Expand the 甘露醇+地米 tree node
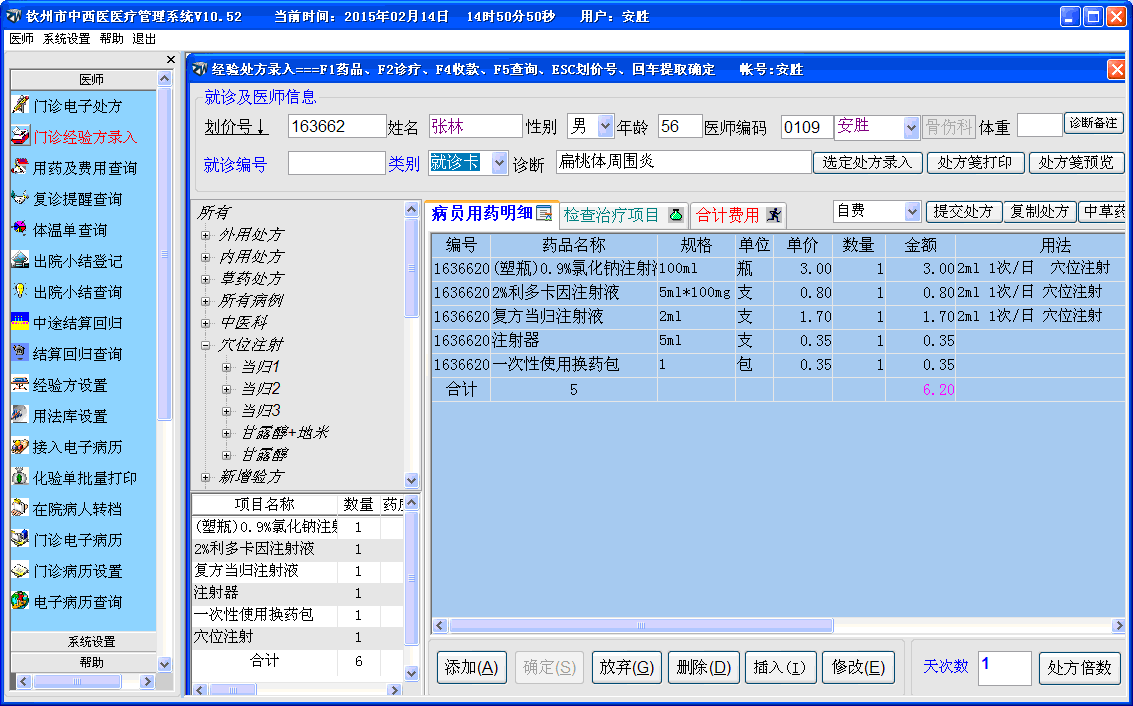The image size is (1133, 706). (x=227, y=433)
